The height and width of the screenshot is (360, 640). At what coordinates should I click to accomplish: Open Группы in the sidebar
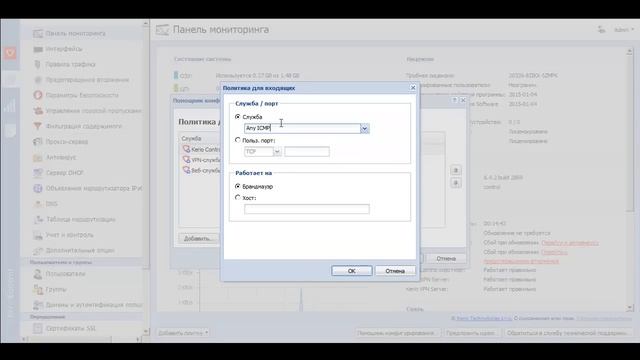tap(56, 289)
